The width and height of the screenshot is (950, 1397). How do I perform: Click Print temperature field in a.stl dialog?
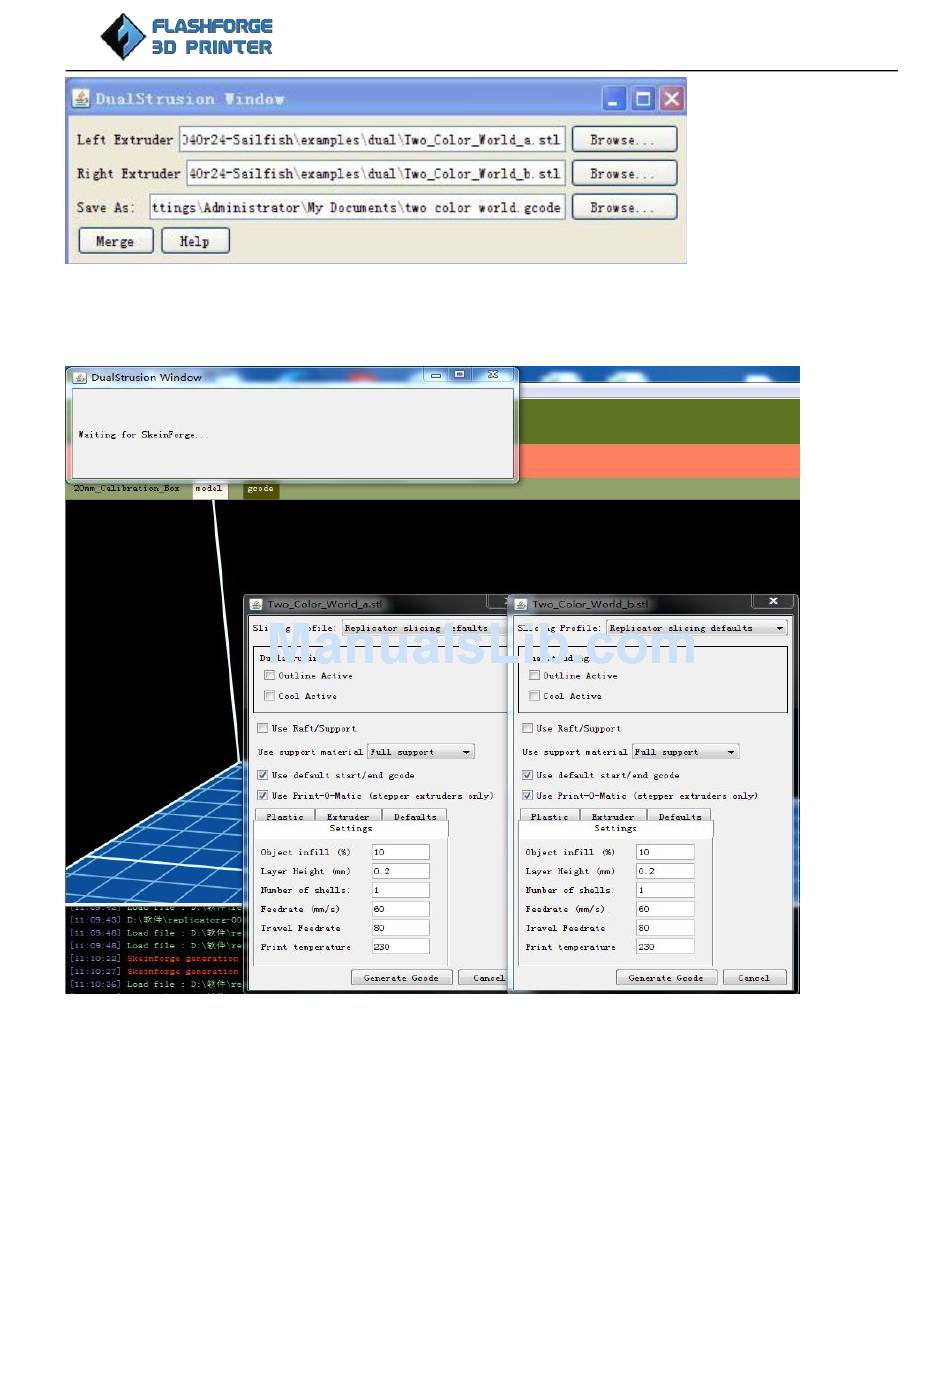point(401,947)
